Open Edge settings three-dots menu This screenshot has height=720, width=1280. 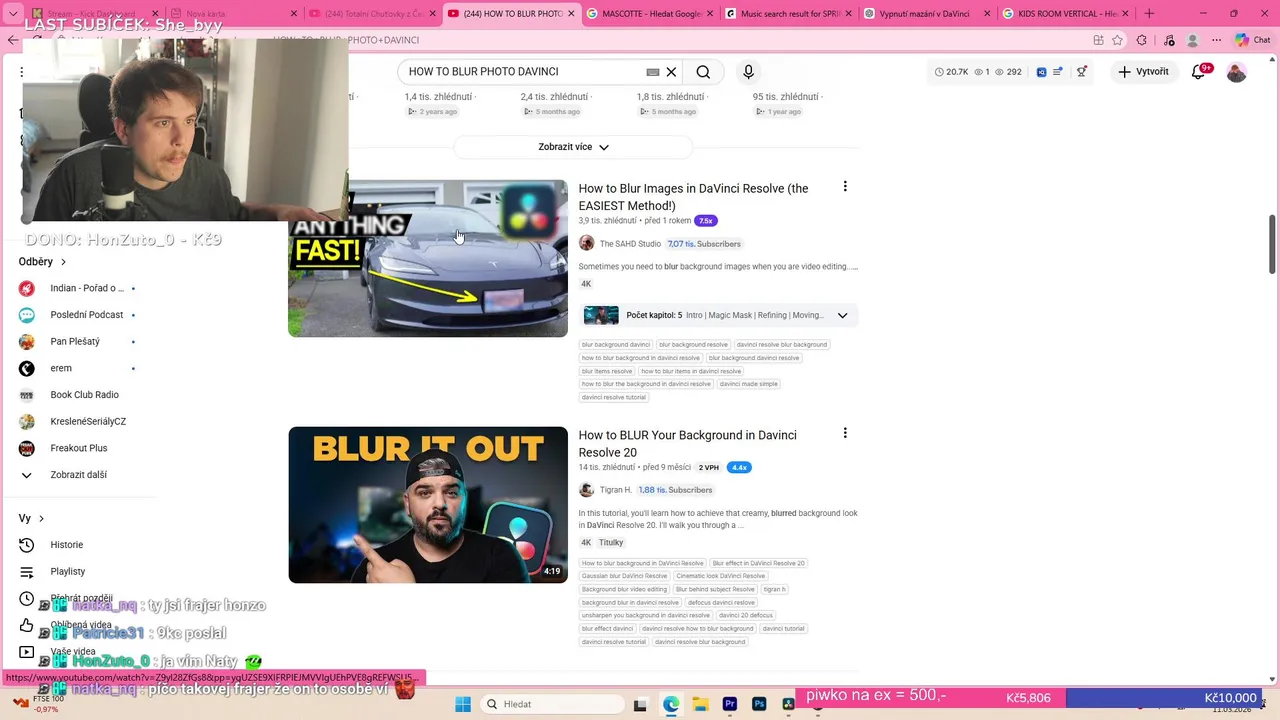pyautogui.click(x=1217, y=40)
